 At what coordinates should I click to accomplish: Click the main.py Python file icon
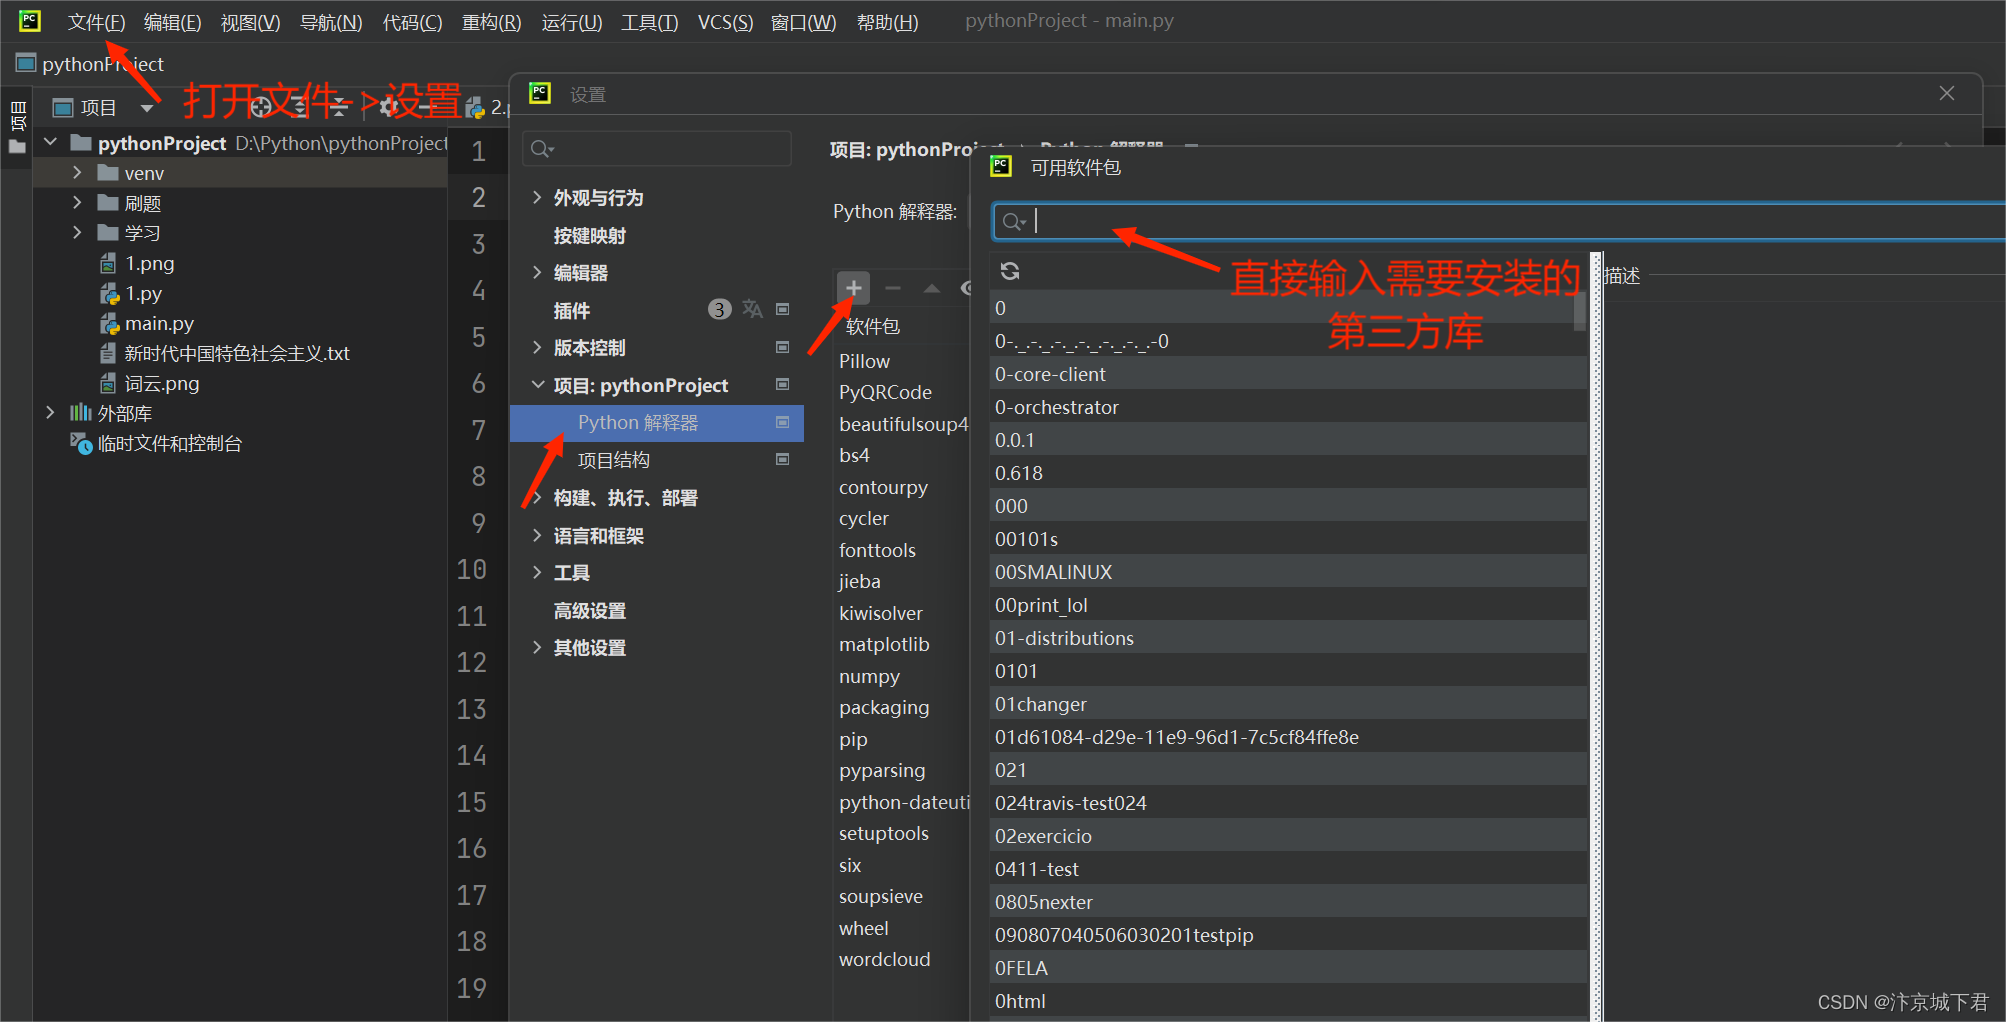[x=109, y=324]
